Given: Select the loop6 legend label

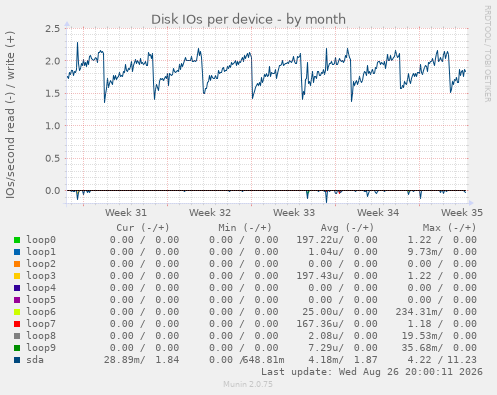Looking at the screenshot, I should point(41,312).
